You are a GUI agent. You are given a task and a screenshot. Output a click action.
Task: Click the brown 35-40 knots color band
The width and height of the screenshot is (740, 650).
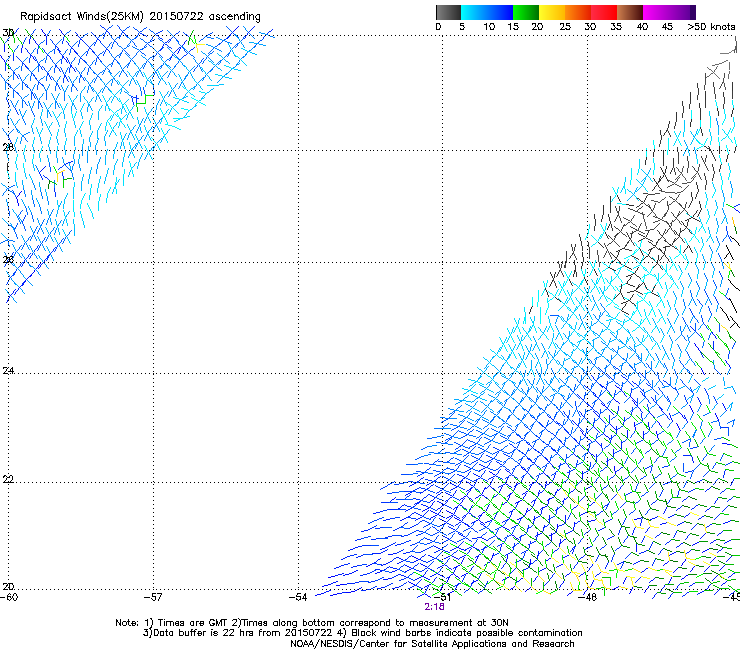[x=630, y=12]
